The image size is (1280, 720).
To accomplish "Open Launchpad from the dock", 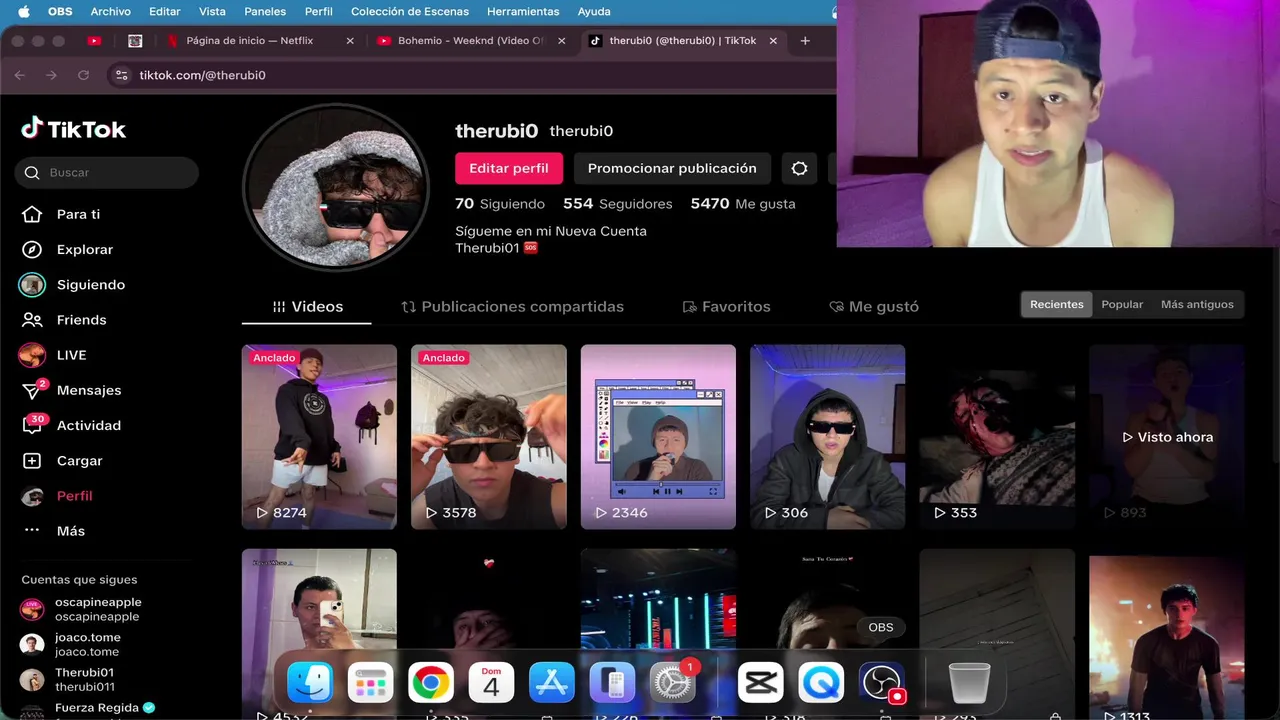I will click(370, 683).
